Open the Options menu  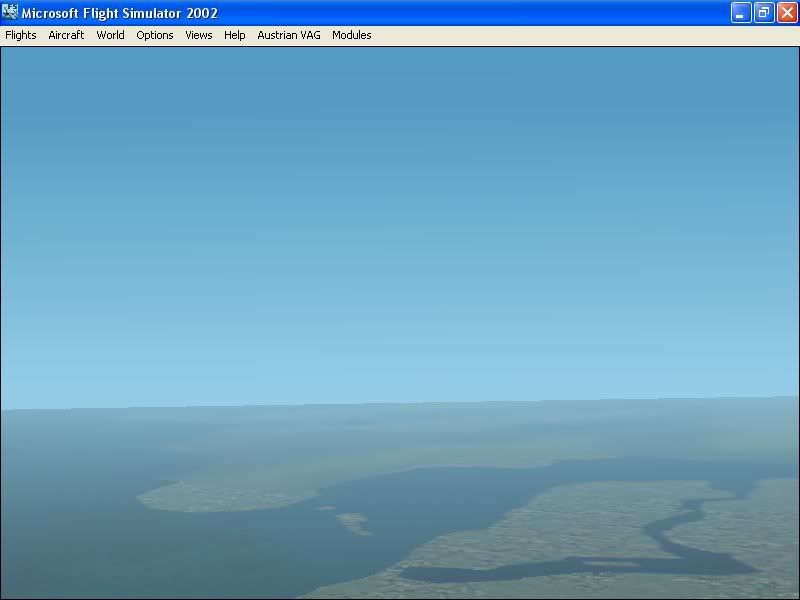pos(155,35)
